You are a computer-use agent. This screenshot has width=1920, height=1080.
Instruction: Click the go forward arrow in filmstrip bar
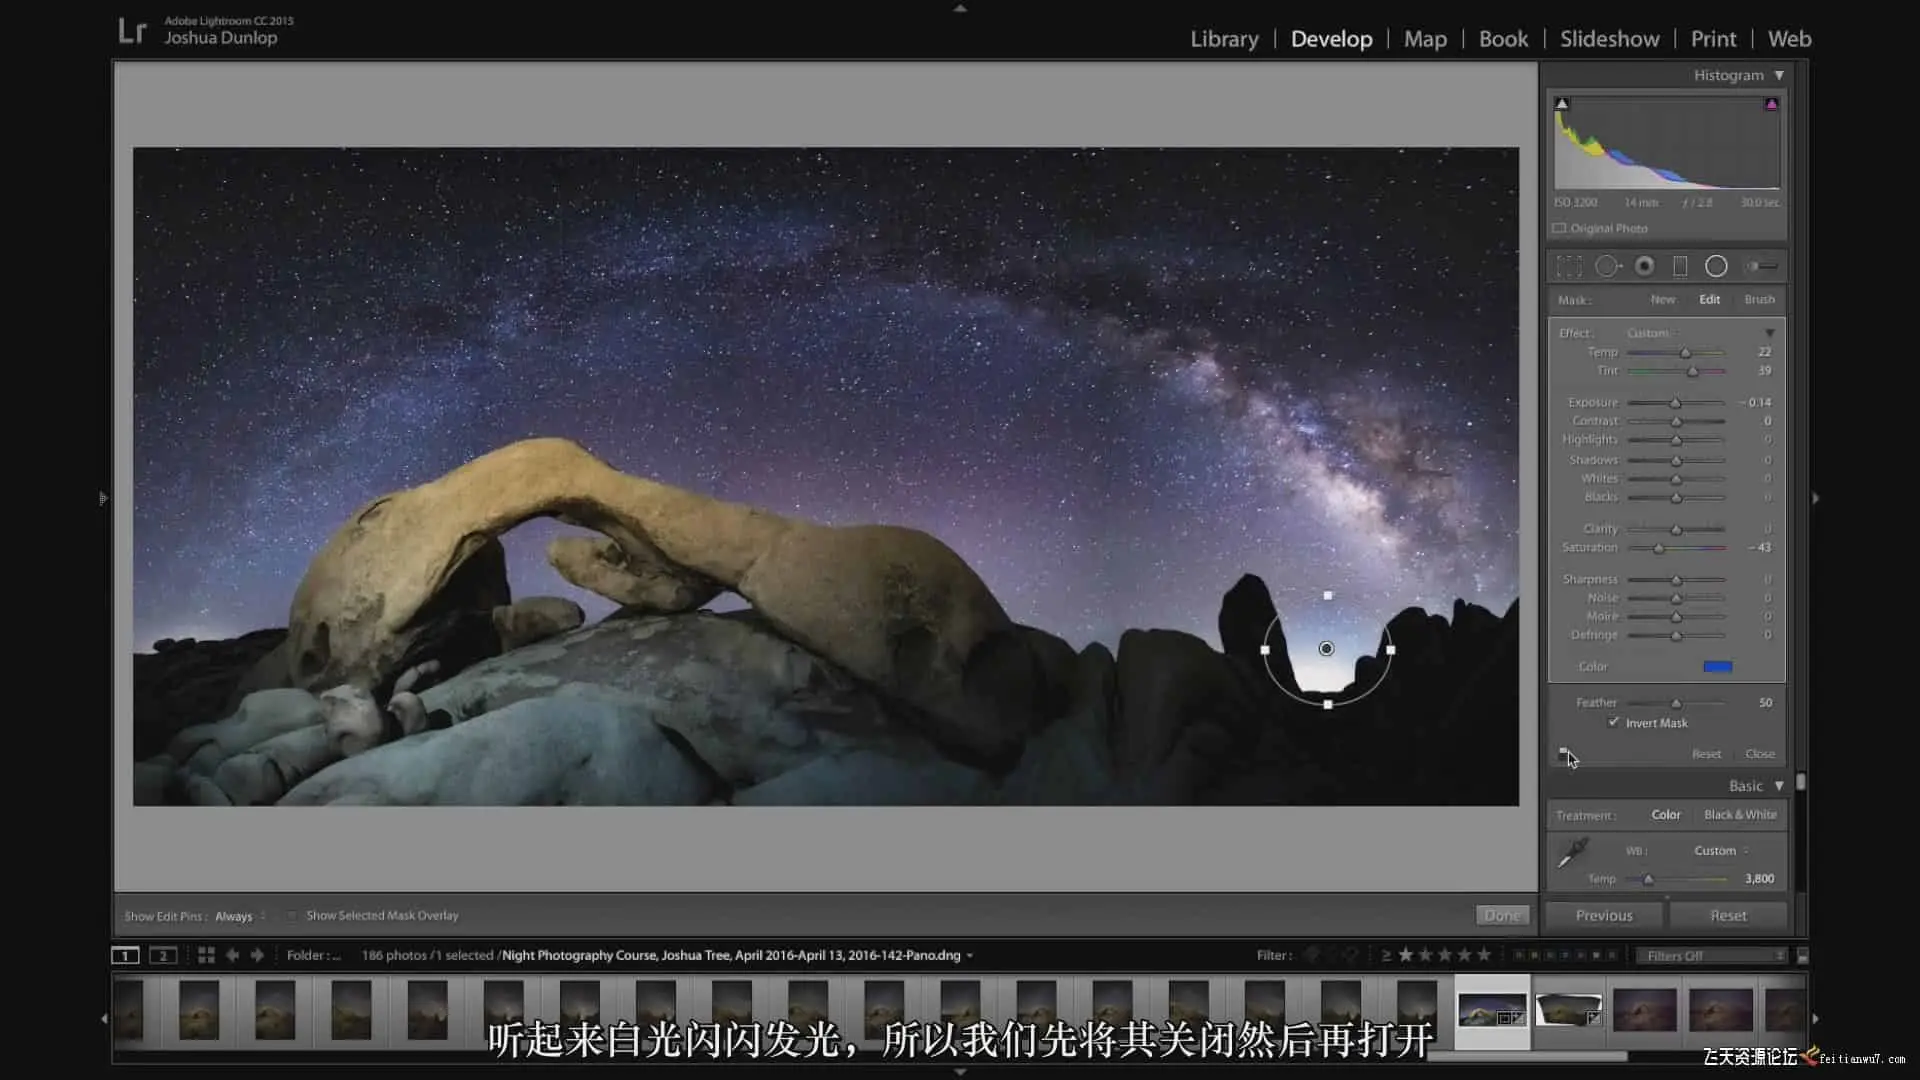tap(257, 955)
